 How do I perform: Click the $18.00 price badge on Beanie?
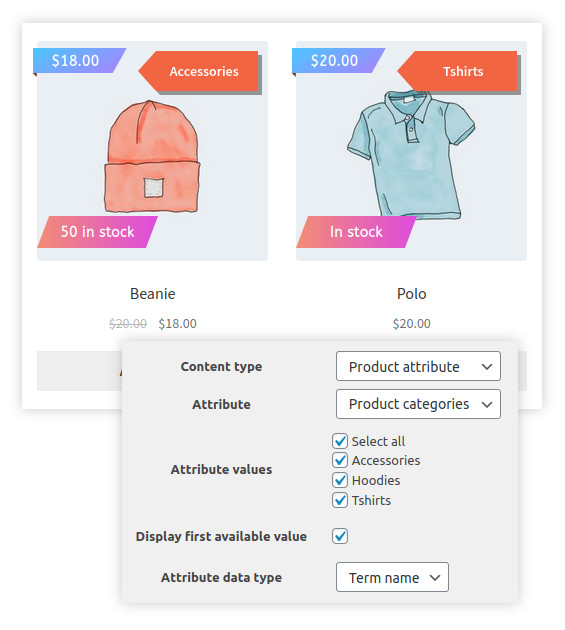[x=79, y=61]
